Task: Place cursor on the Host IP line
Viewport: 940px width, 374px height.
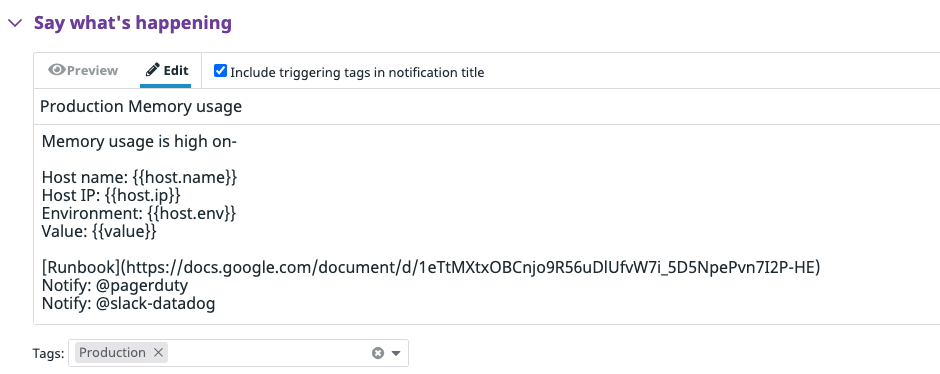Action: pyautogui.click(x=111, y=195)
